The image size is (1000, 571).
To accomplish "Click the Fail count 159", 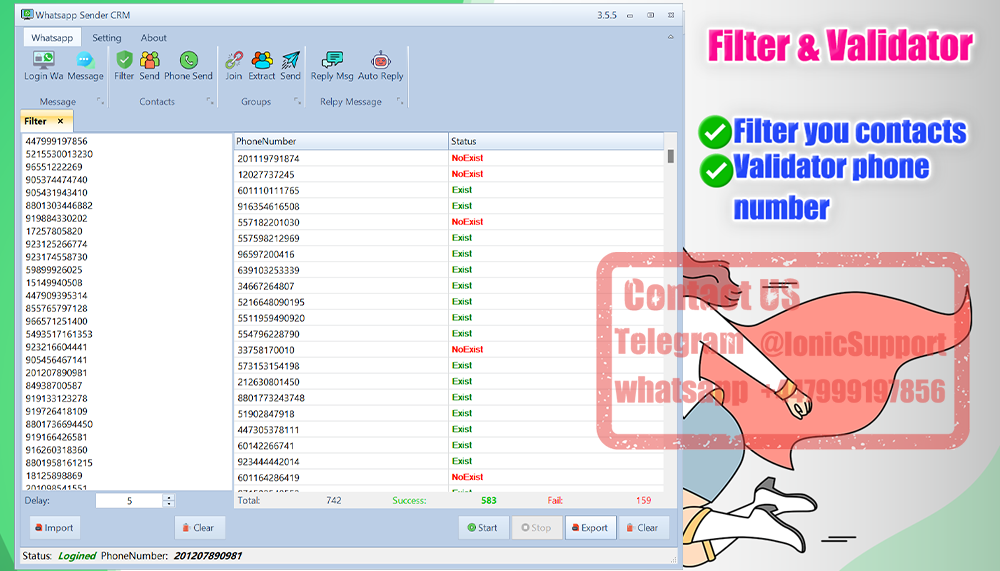I will [643, 501].
